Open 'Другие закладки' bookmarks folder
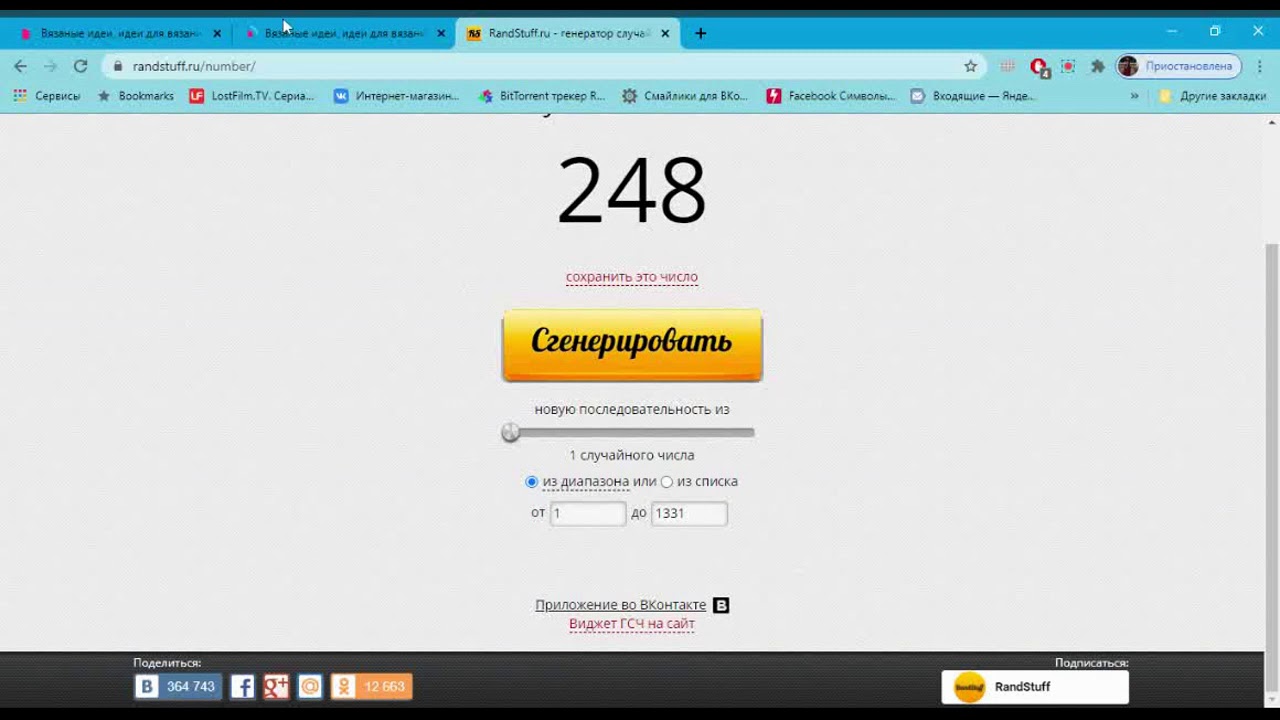1280x720 pixels. click(1212, 96)
